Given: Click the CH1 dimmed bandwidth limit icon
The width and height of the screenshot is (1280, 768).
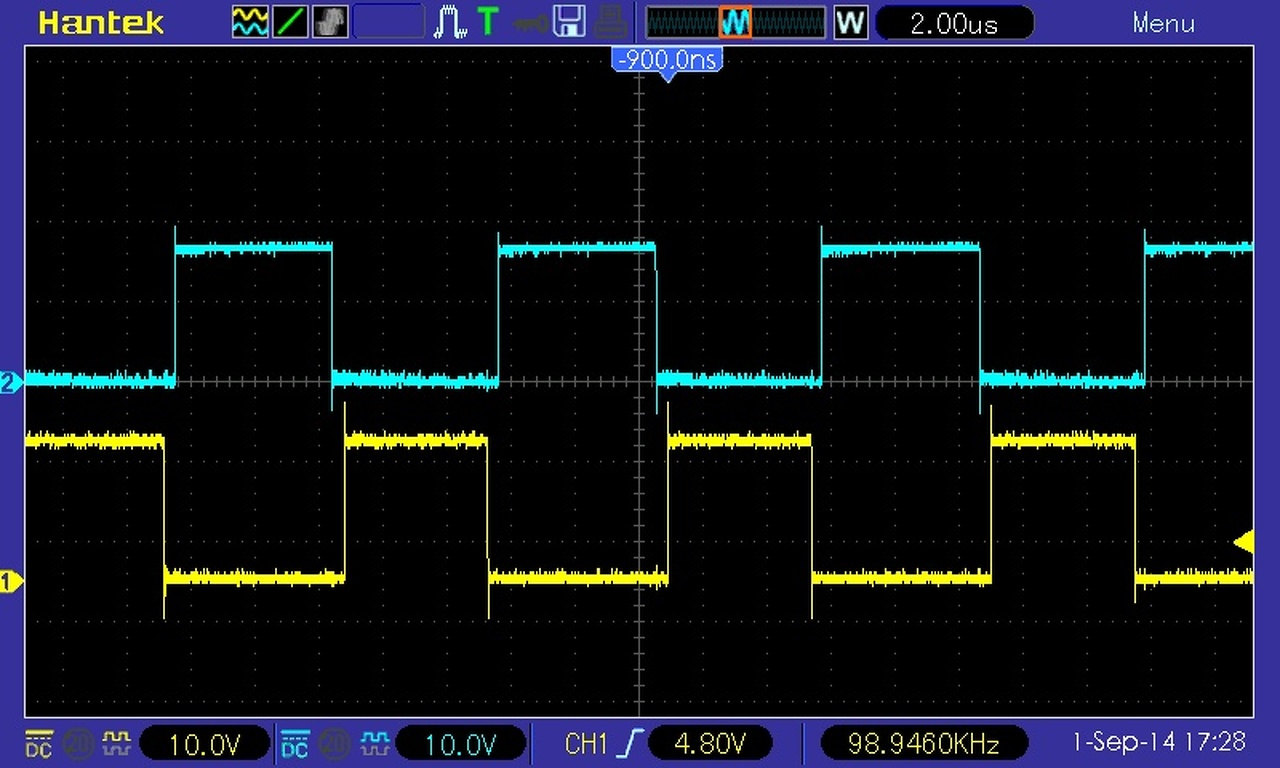Looking at the screenshot, I should tap(77, 743).
